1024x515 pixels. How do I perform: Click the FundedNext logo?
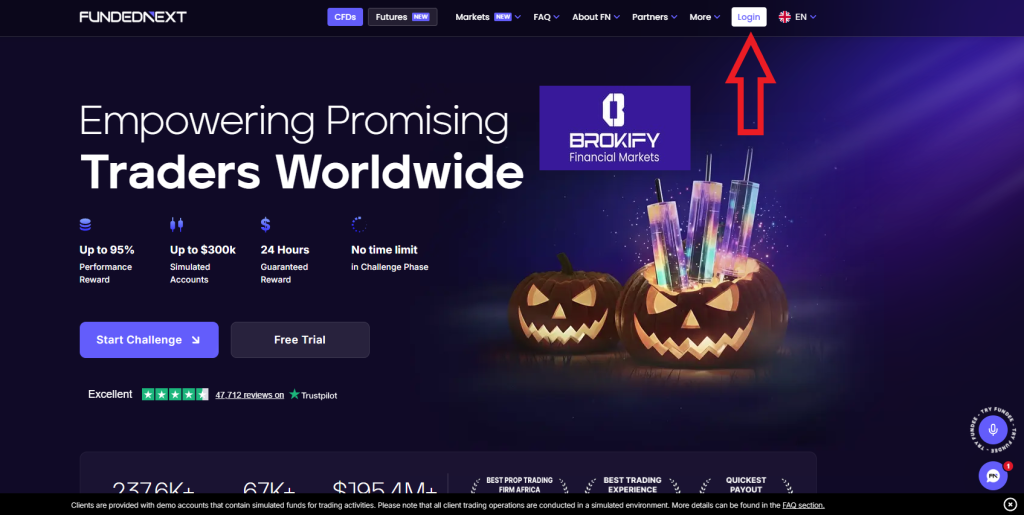pos(133,17)
